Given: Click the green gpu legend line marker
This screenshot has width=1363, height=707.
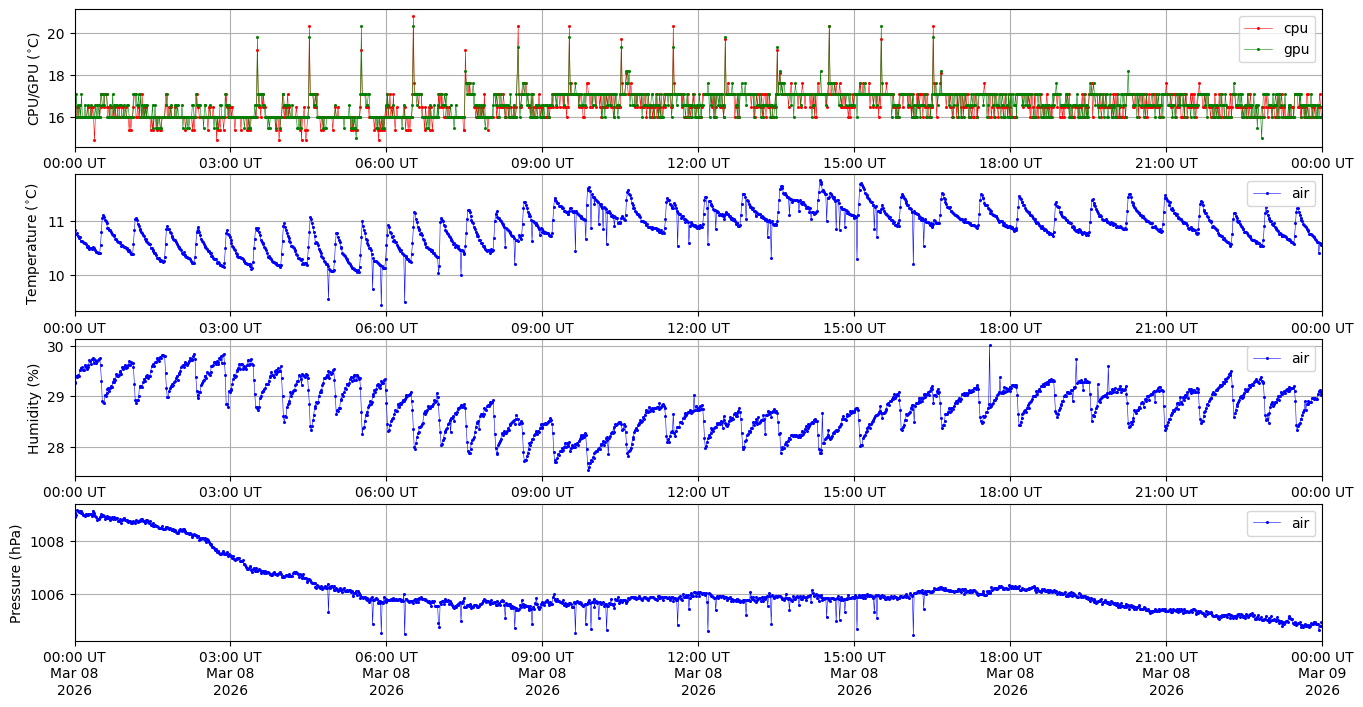Looking at the screenshot, I should click(1260, 49).
